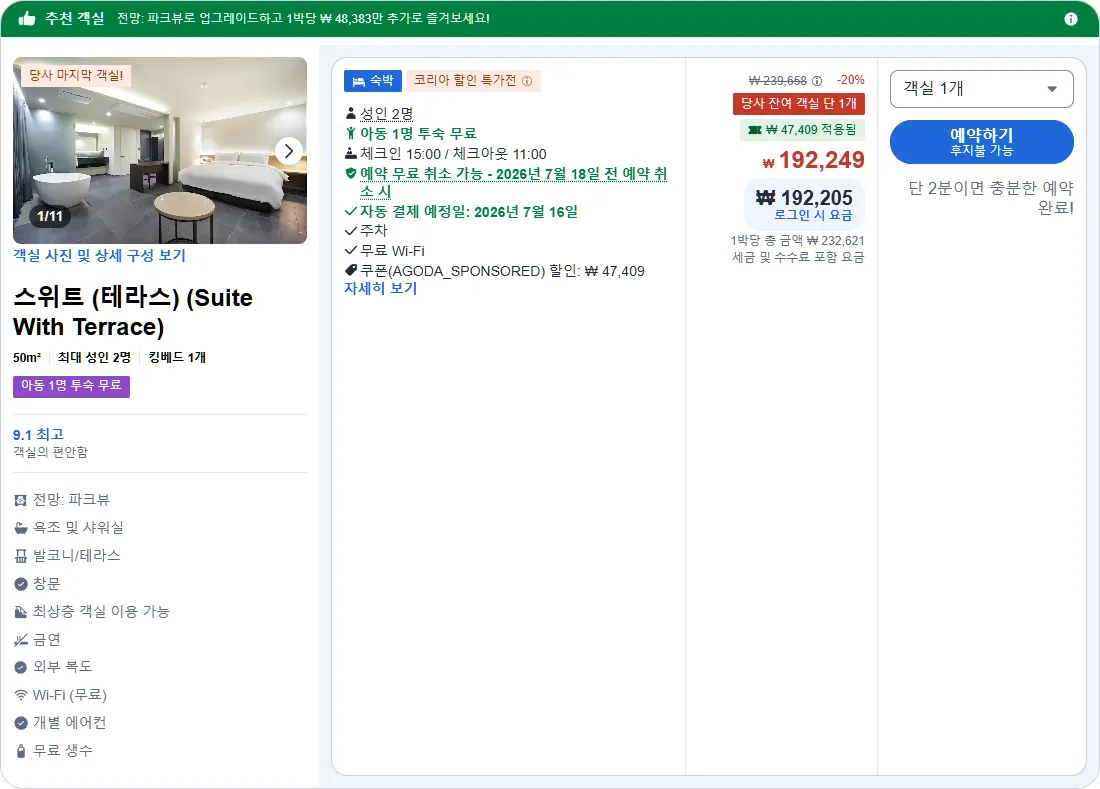Click the free cancellation policy link
1100x789 pixels.
click(513, 182)
